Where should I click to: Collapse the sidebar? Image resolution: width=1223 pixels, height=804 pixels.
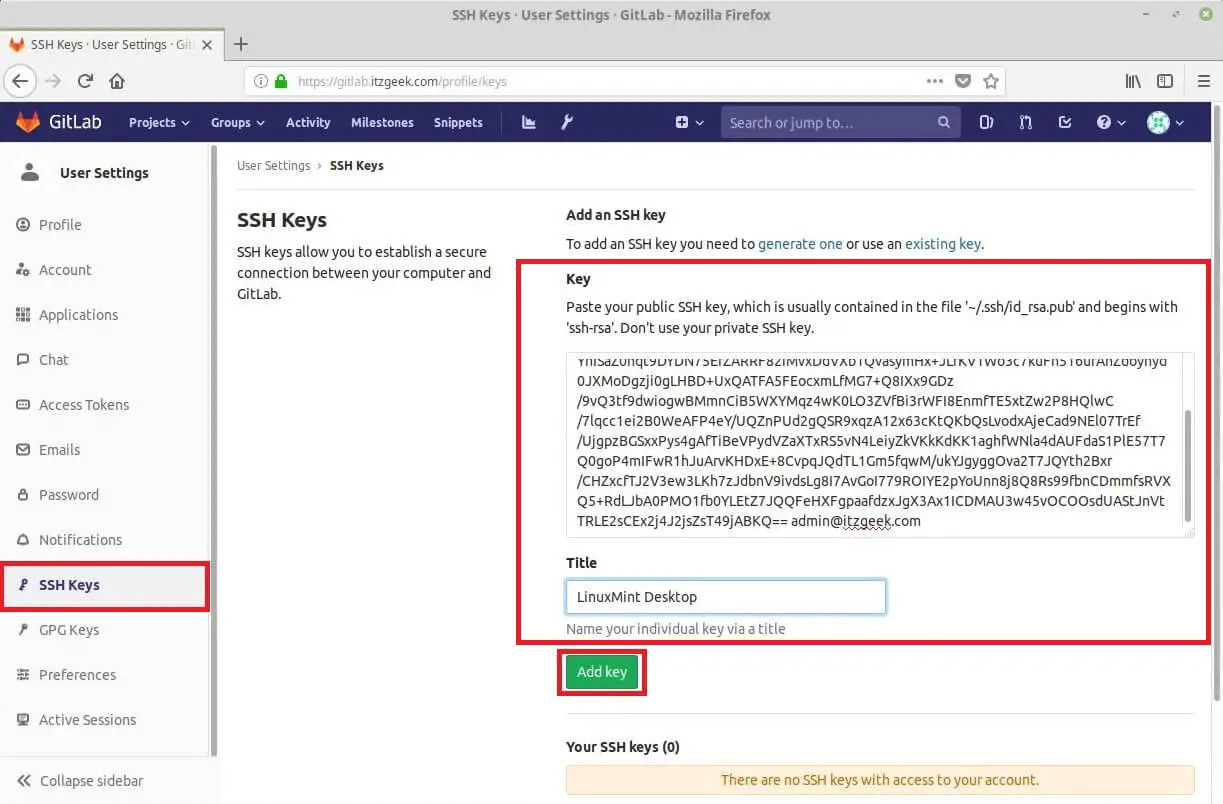tap(81, 780)
